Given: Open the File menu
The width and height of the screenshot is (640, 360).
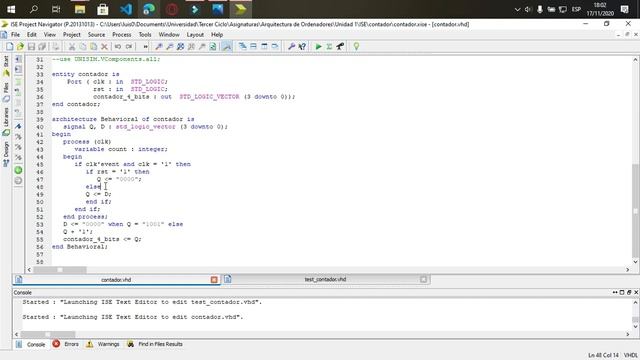Looking at the screenshot, I should tap(16, 35).
